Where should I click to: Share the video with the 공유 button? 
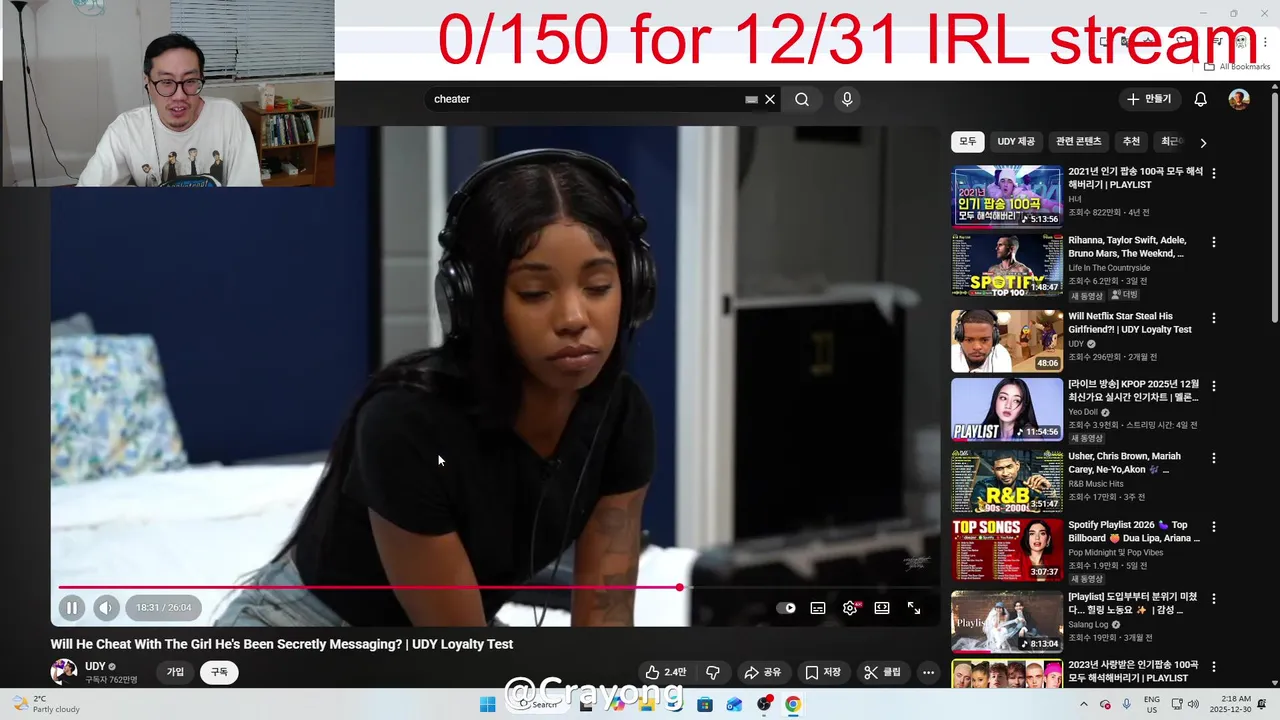point(762,672)
